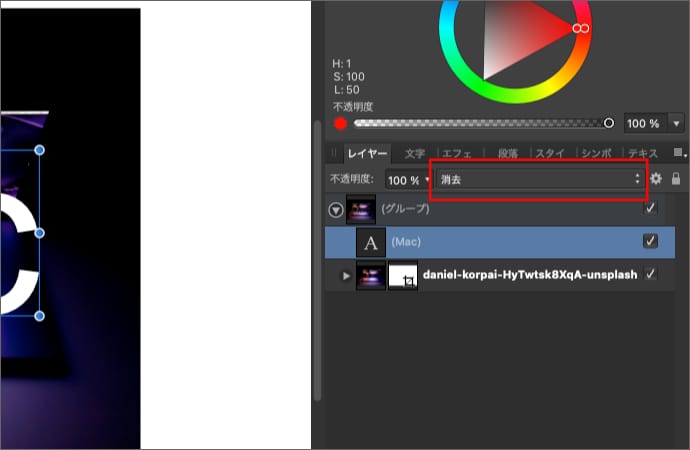690x450 pixels.
Task: Click the red color dot indicator
Action: pos(341,124)
